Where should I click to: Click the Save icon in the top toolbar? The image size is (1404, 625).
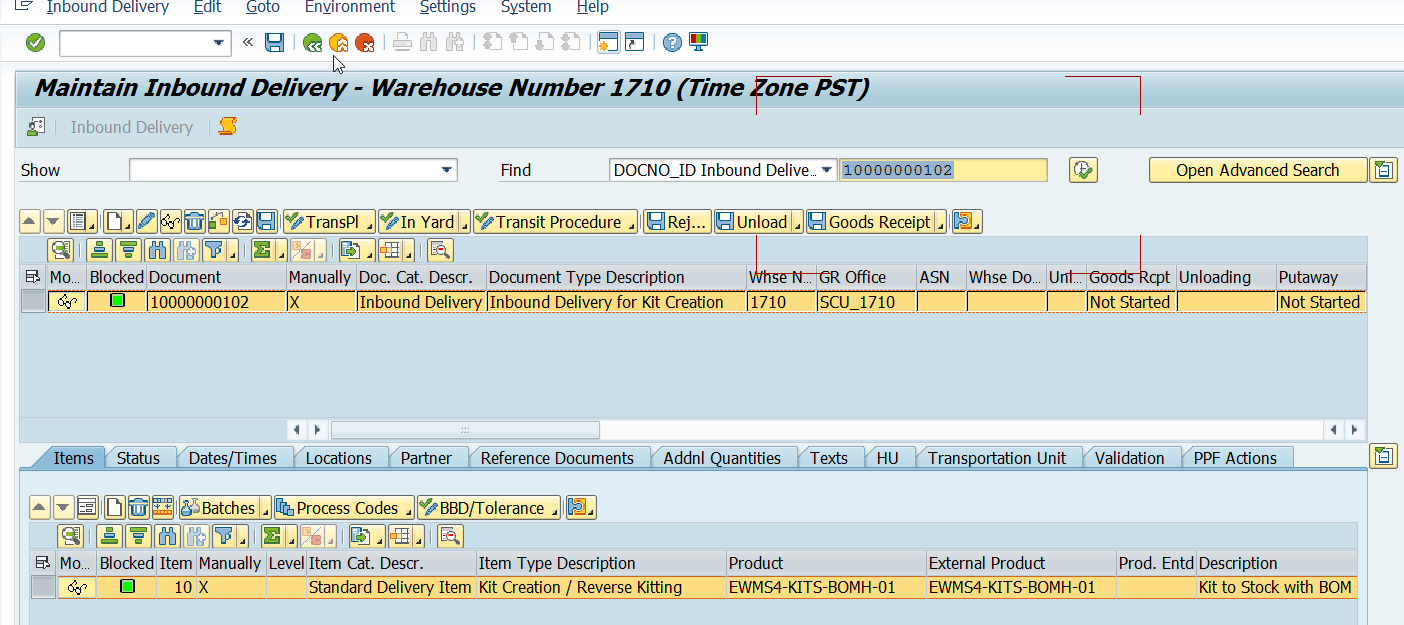tap(275, 42)
